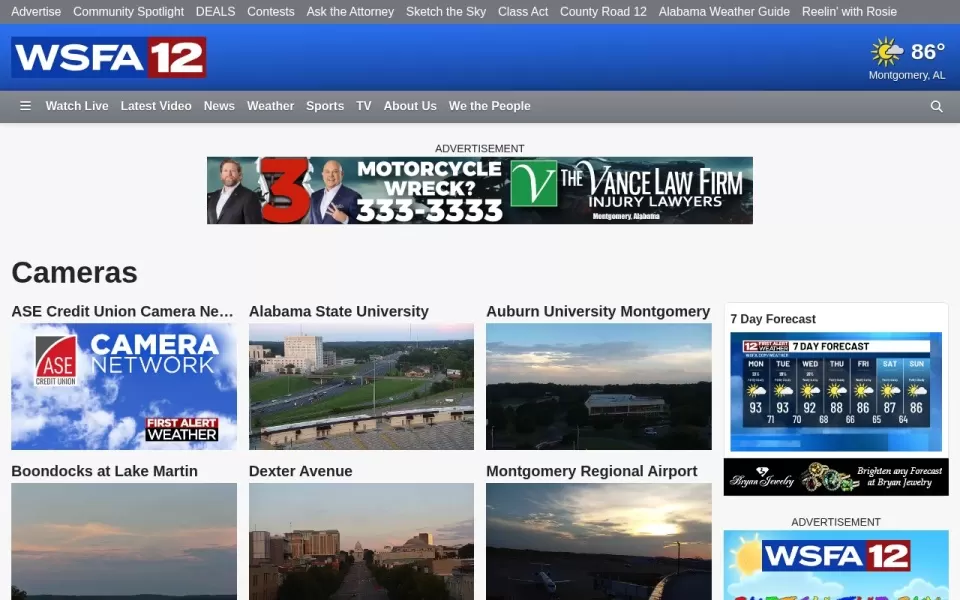Open About Us menu item

click(410, 106)
